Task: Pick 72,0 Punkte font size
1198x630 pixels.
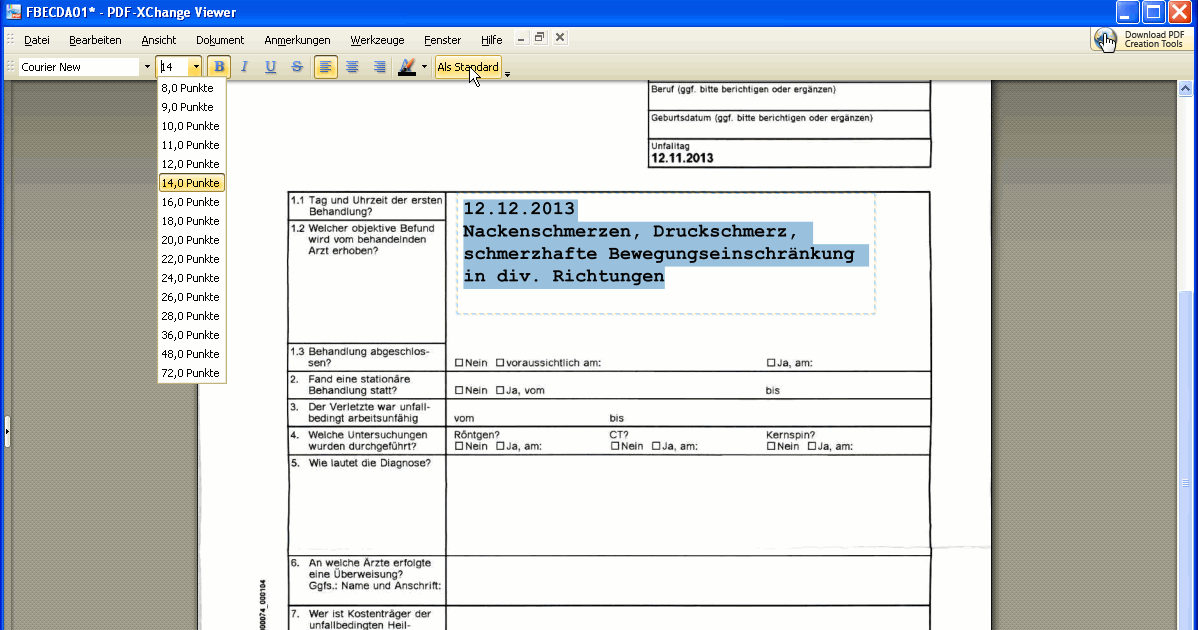Action: 191,373
